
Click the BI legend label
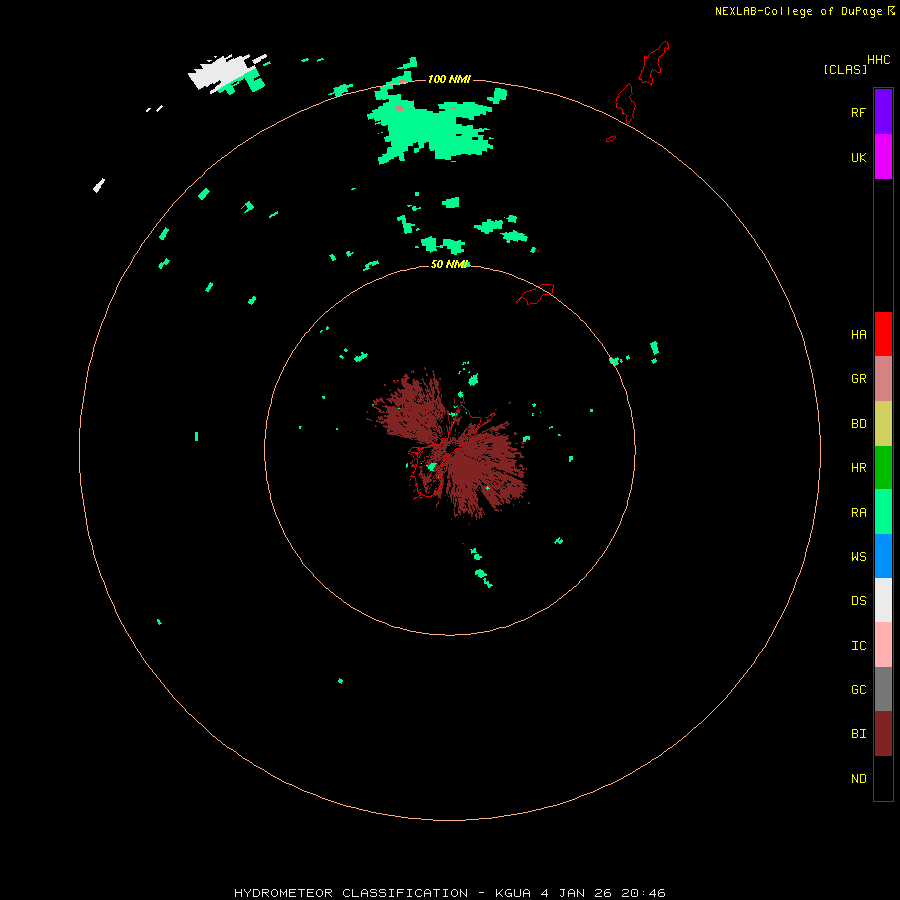pos(858,734)
